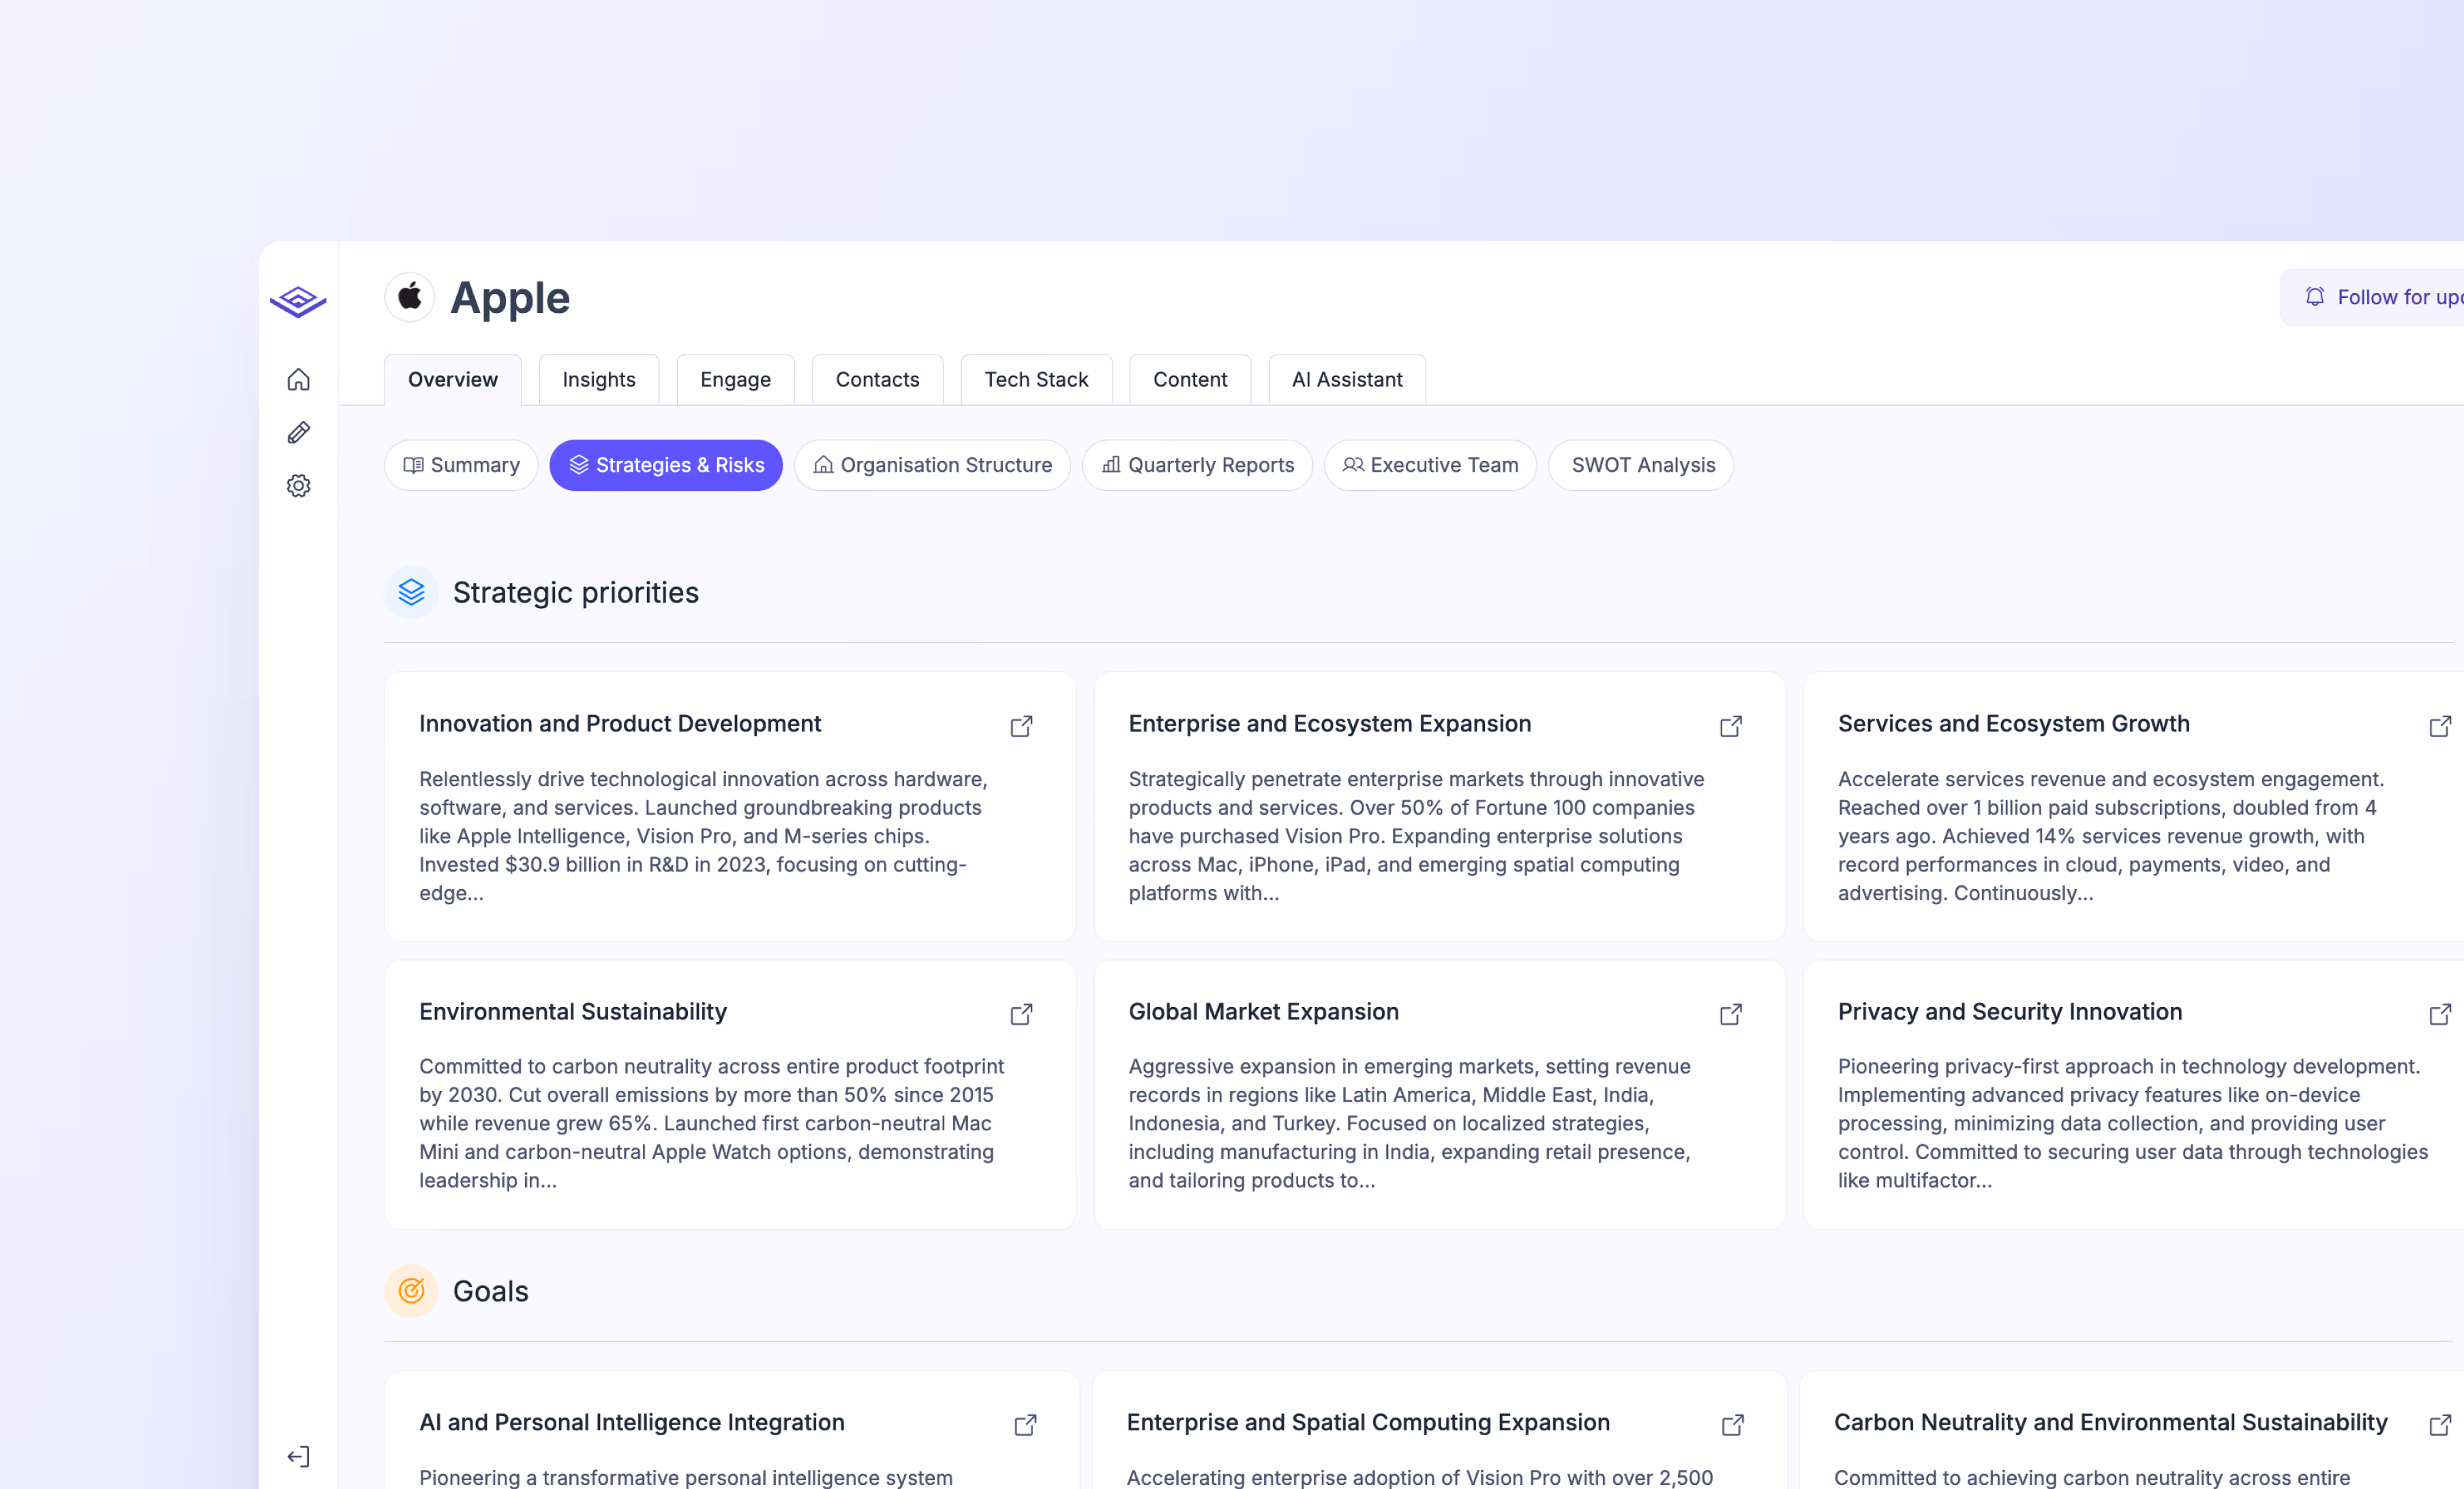Viewport: 2464px width, 1489px height.
Task: Open the AI Assistant tab
Action: pyautogui.click(x=1347, y=380)
